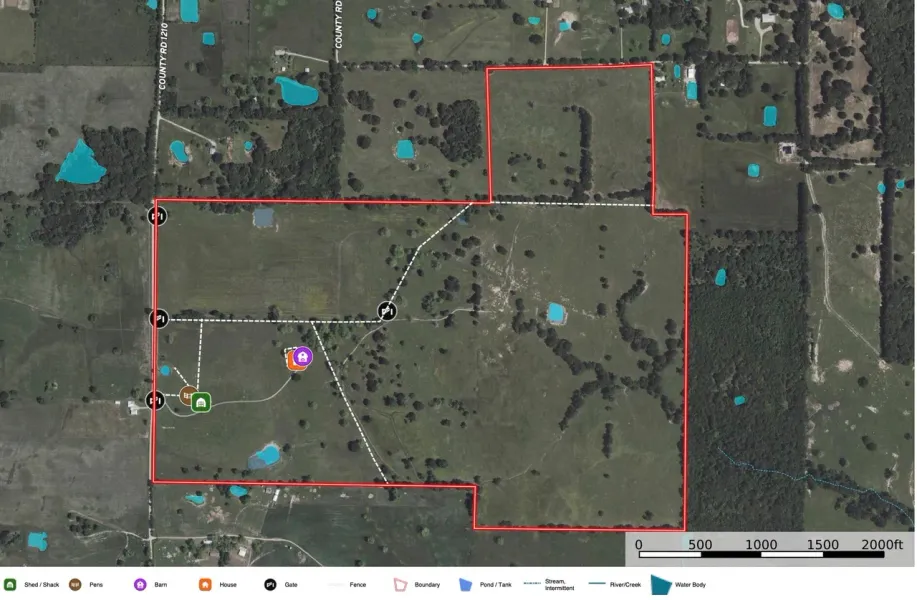Click the House icon in the legend
The height and width of the screenshot is (600, 917).
coord(205,585)
